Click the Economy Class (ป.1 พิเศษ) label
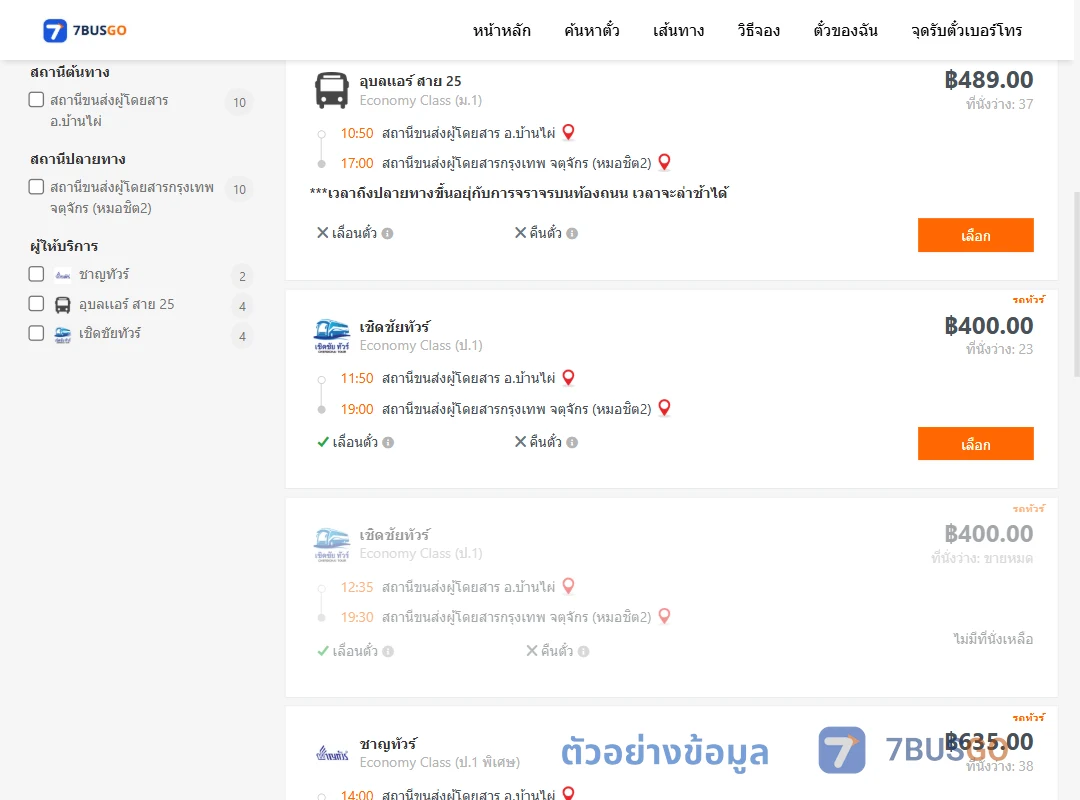 coord(439,763)
